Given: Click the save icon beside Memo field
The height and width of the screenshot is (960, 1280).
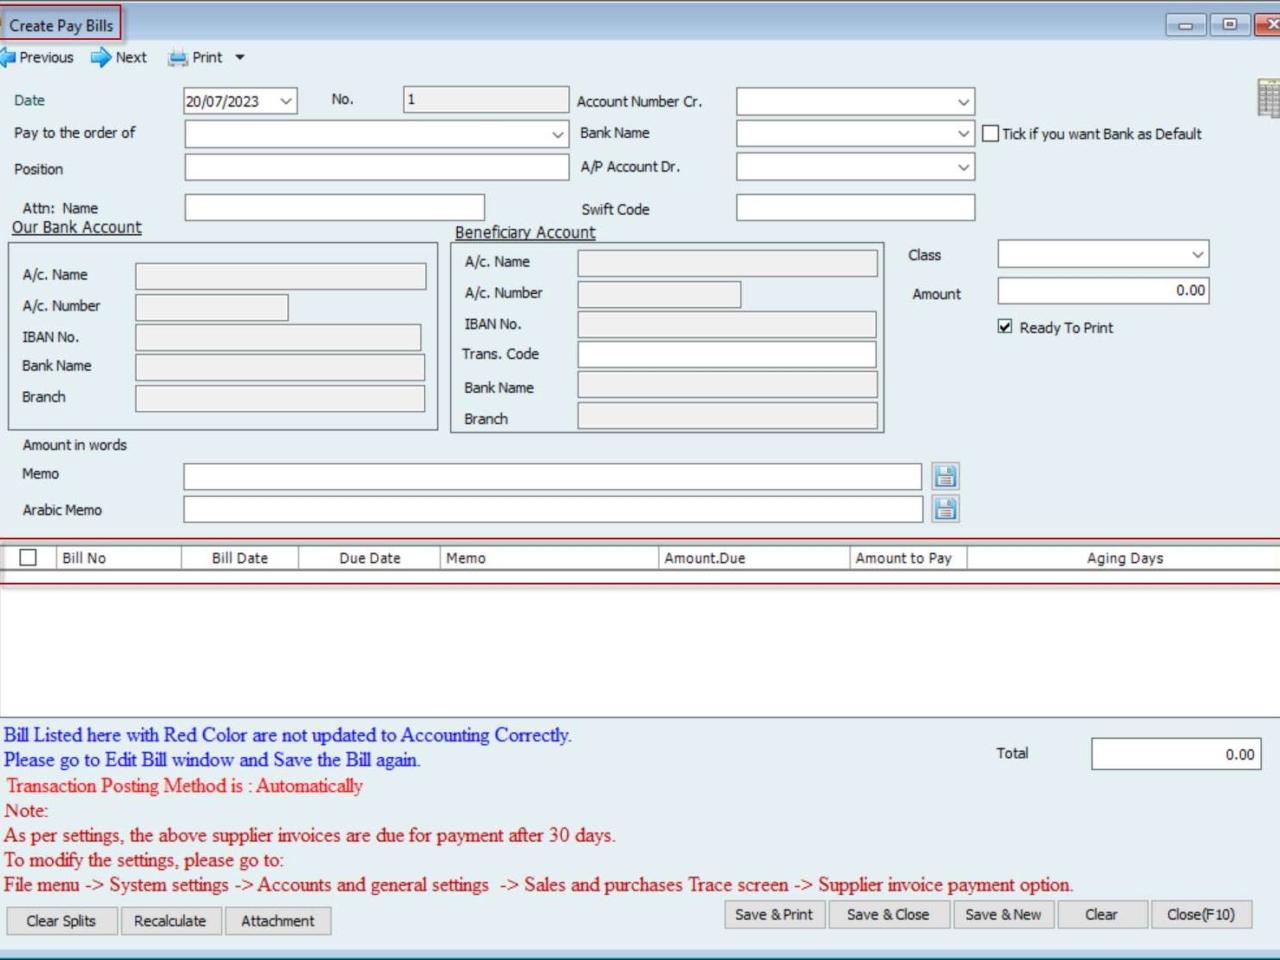Looking at the screenshot, I should click(945, 476).
